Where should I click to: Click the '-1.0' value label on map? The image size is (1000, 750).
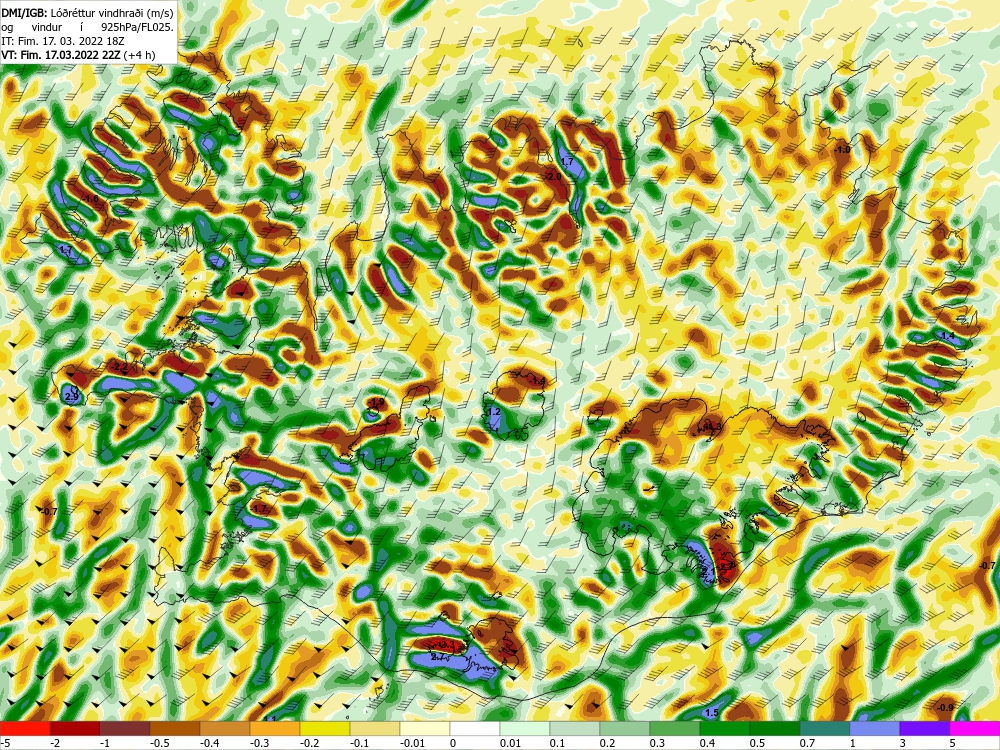(x=842, y=150)
